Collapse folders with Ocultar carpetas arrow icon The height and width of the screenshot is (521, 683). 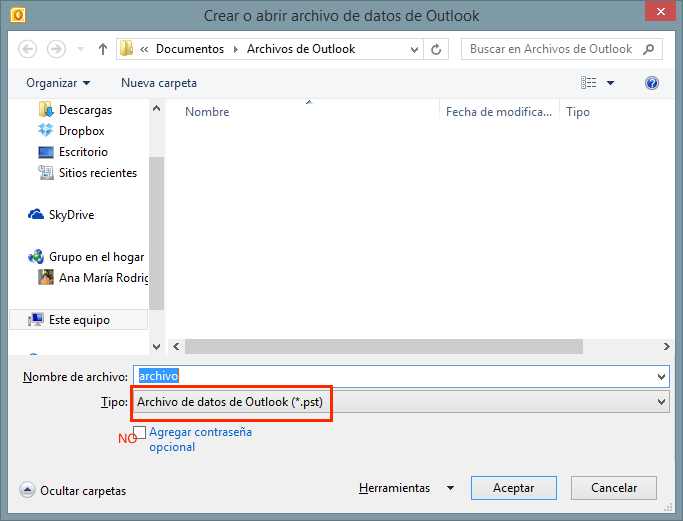[x=27, y=490]
